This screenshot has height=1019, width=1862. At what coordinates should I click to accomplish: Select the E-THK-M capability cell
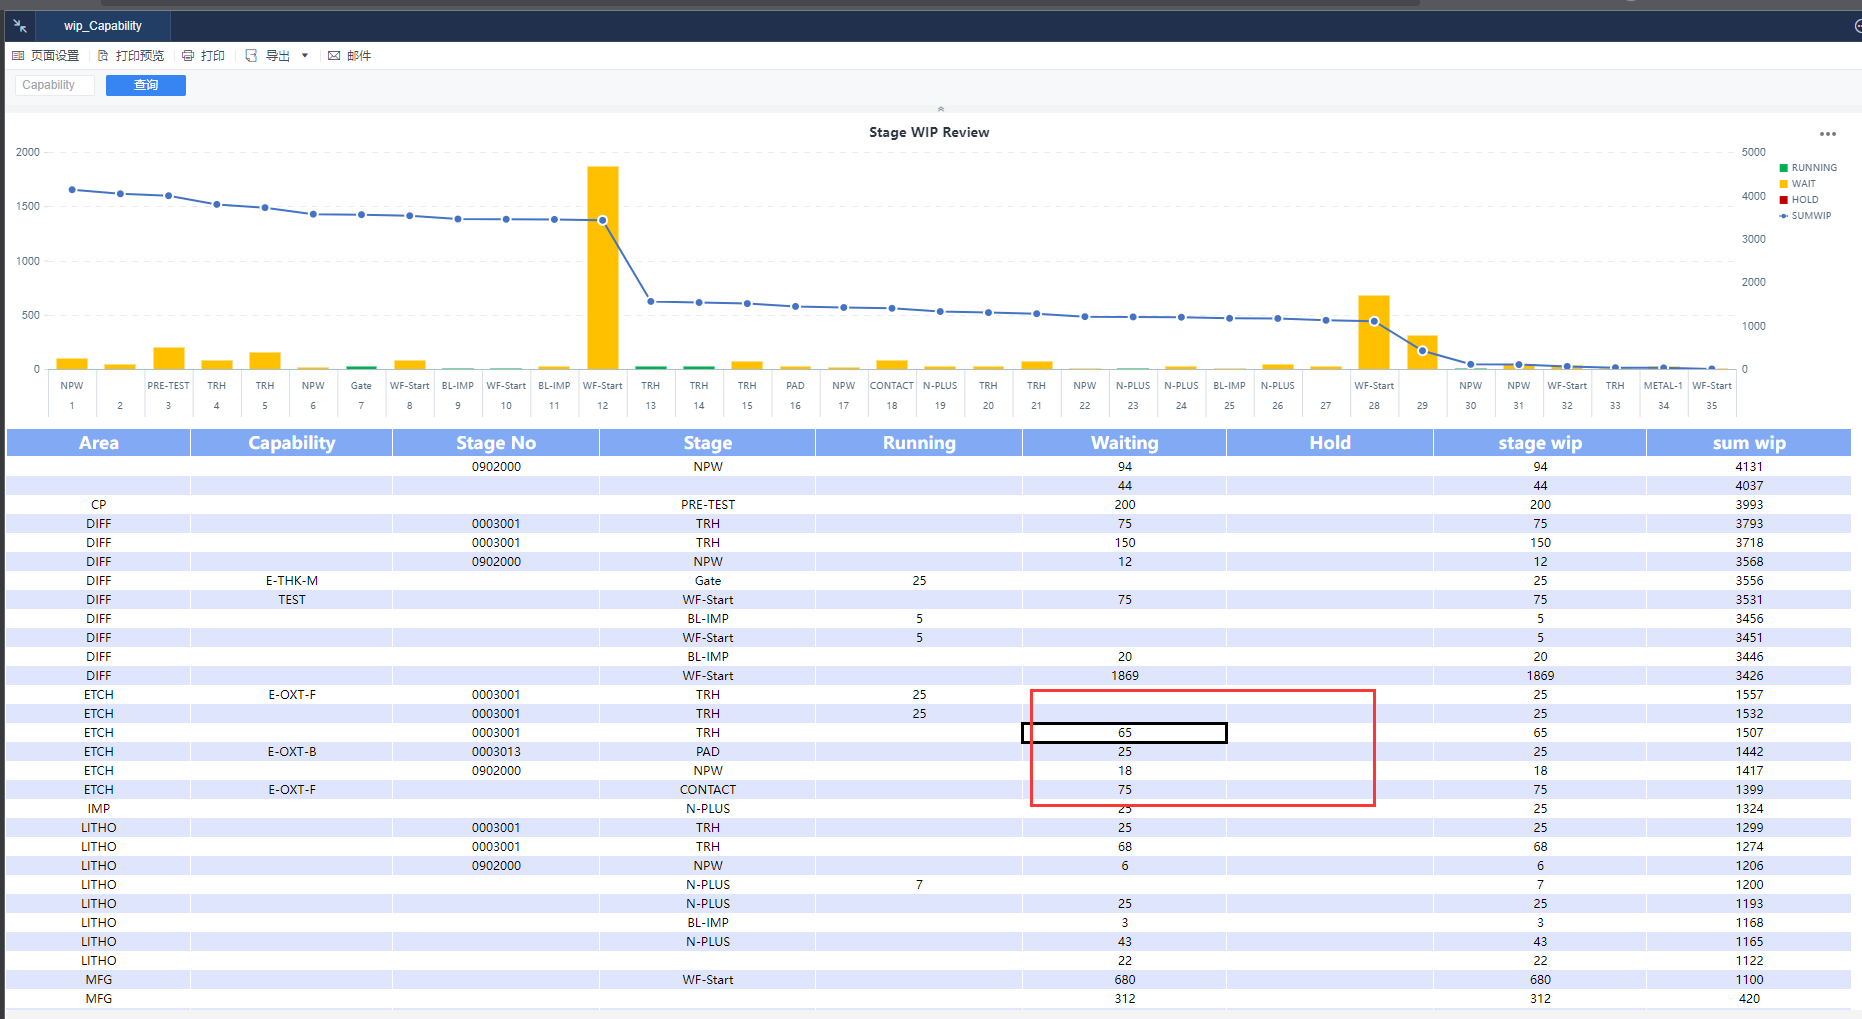coord(292,581)
